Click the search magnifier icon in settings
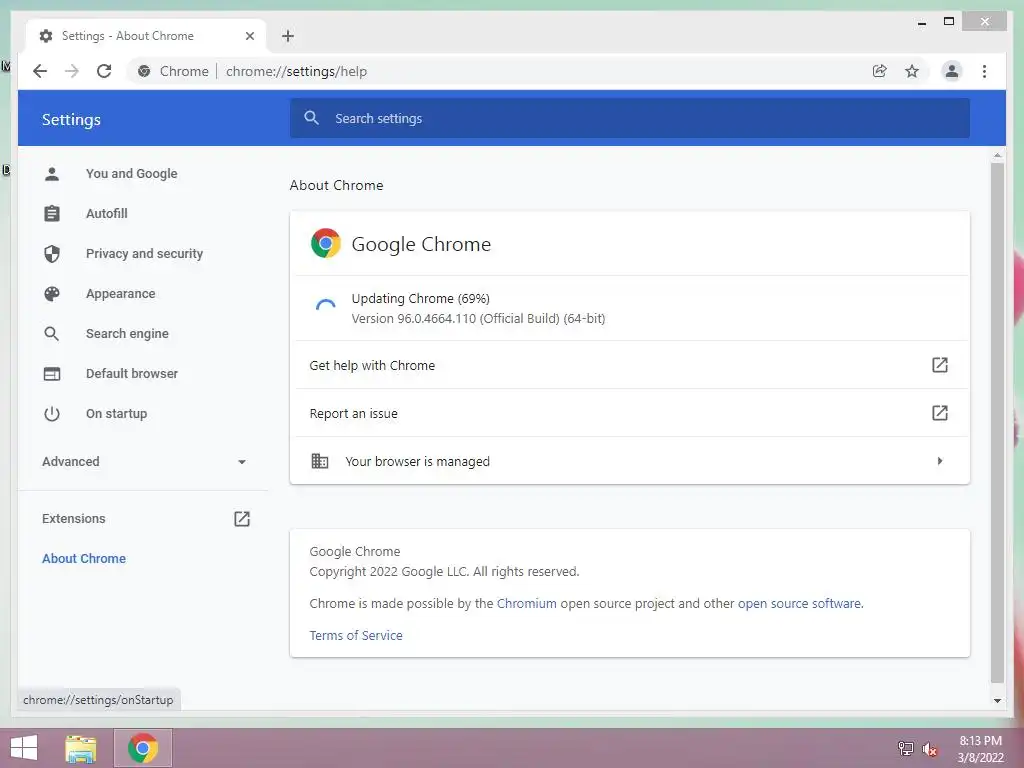Viewport: 1024px width, 768px height. pos(312,118)
